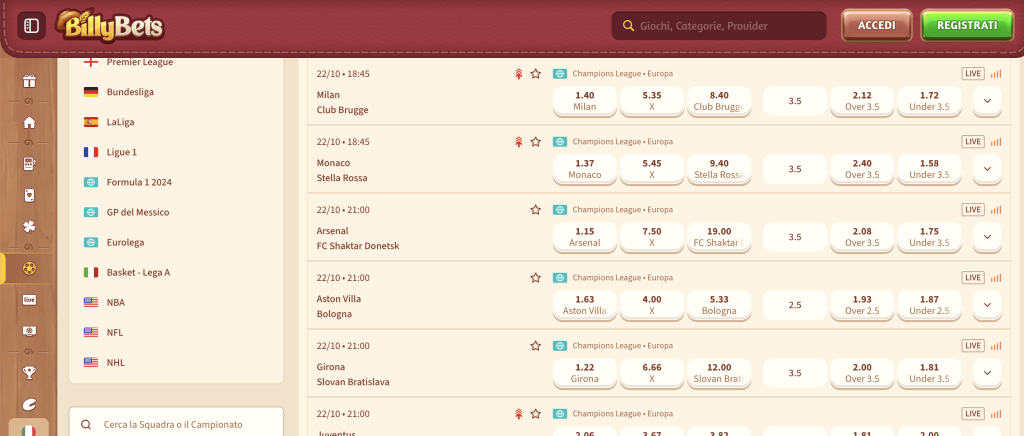
Task: Bet on Stella Rossa at 9.40
Action: (719, 168)
